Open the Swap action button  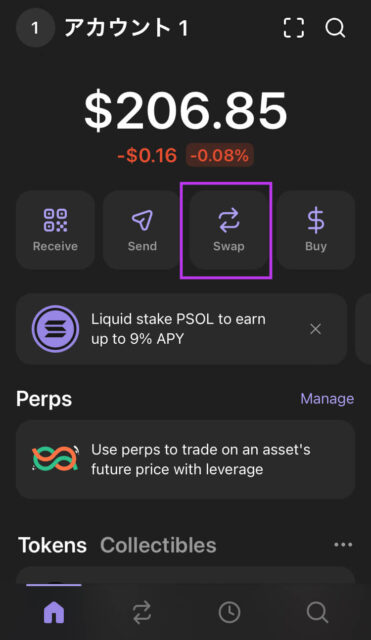229,230
